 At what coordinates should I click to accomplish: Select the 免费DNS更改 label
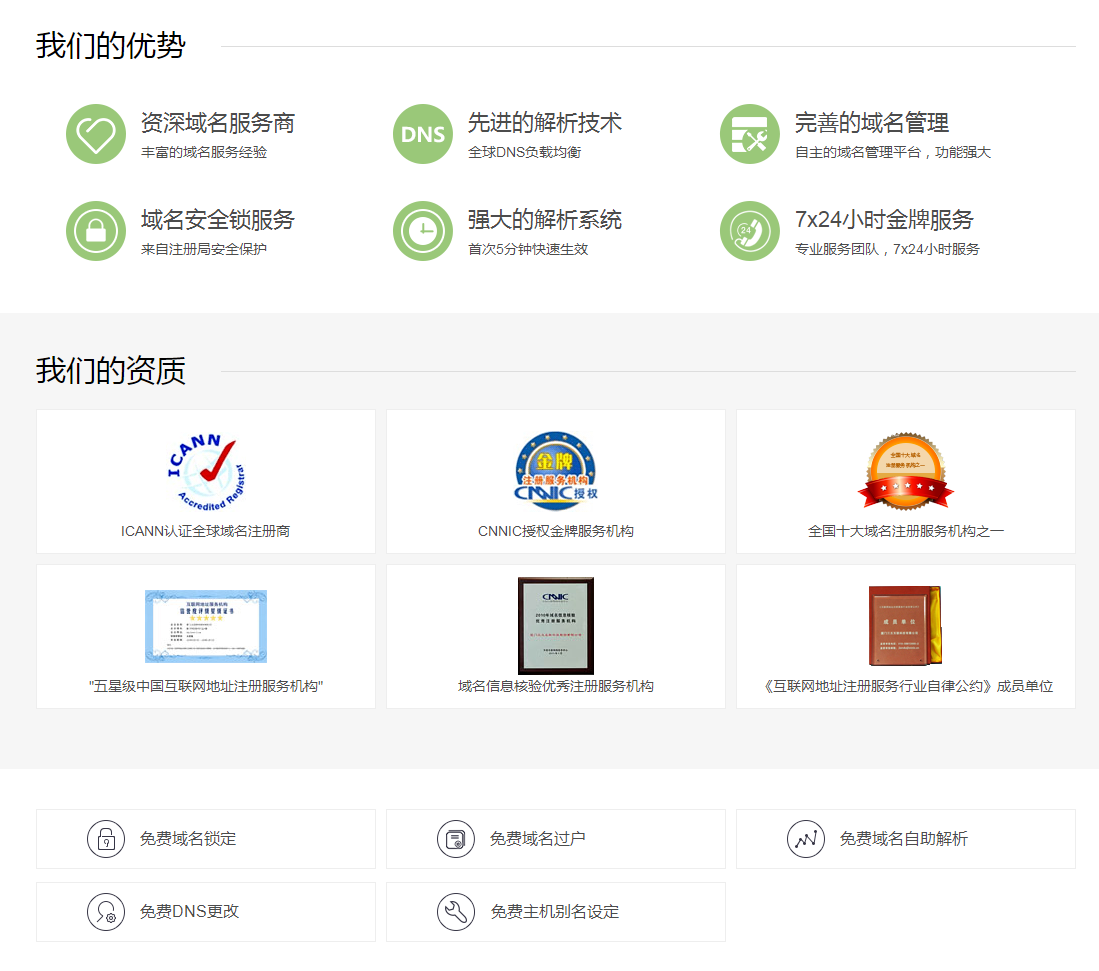point(190,912)
